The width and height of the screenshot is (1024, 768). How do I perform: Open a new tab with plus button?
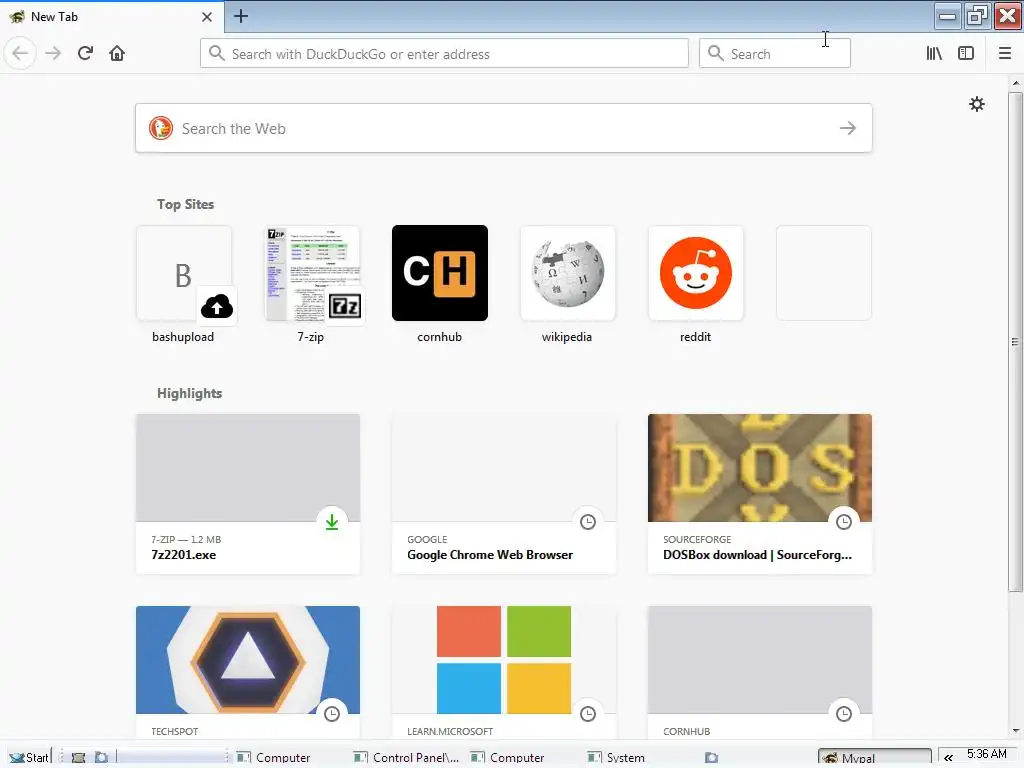click(x=240, y=16)
